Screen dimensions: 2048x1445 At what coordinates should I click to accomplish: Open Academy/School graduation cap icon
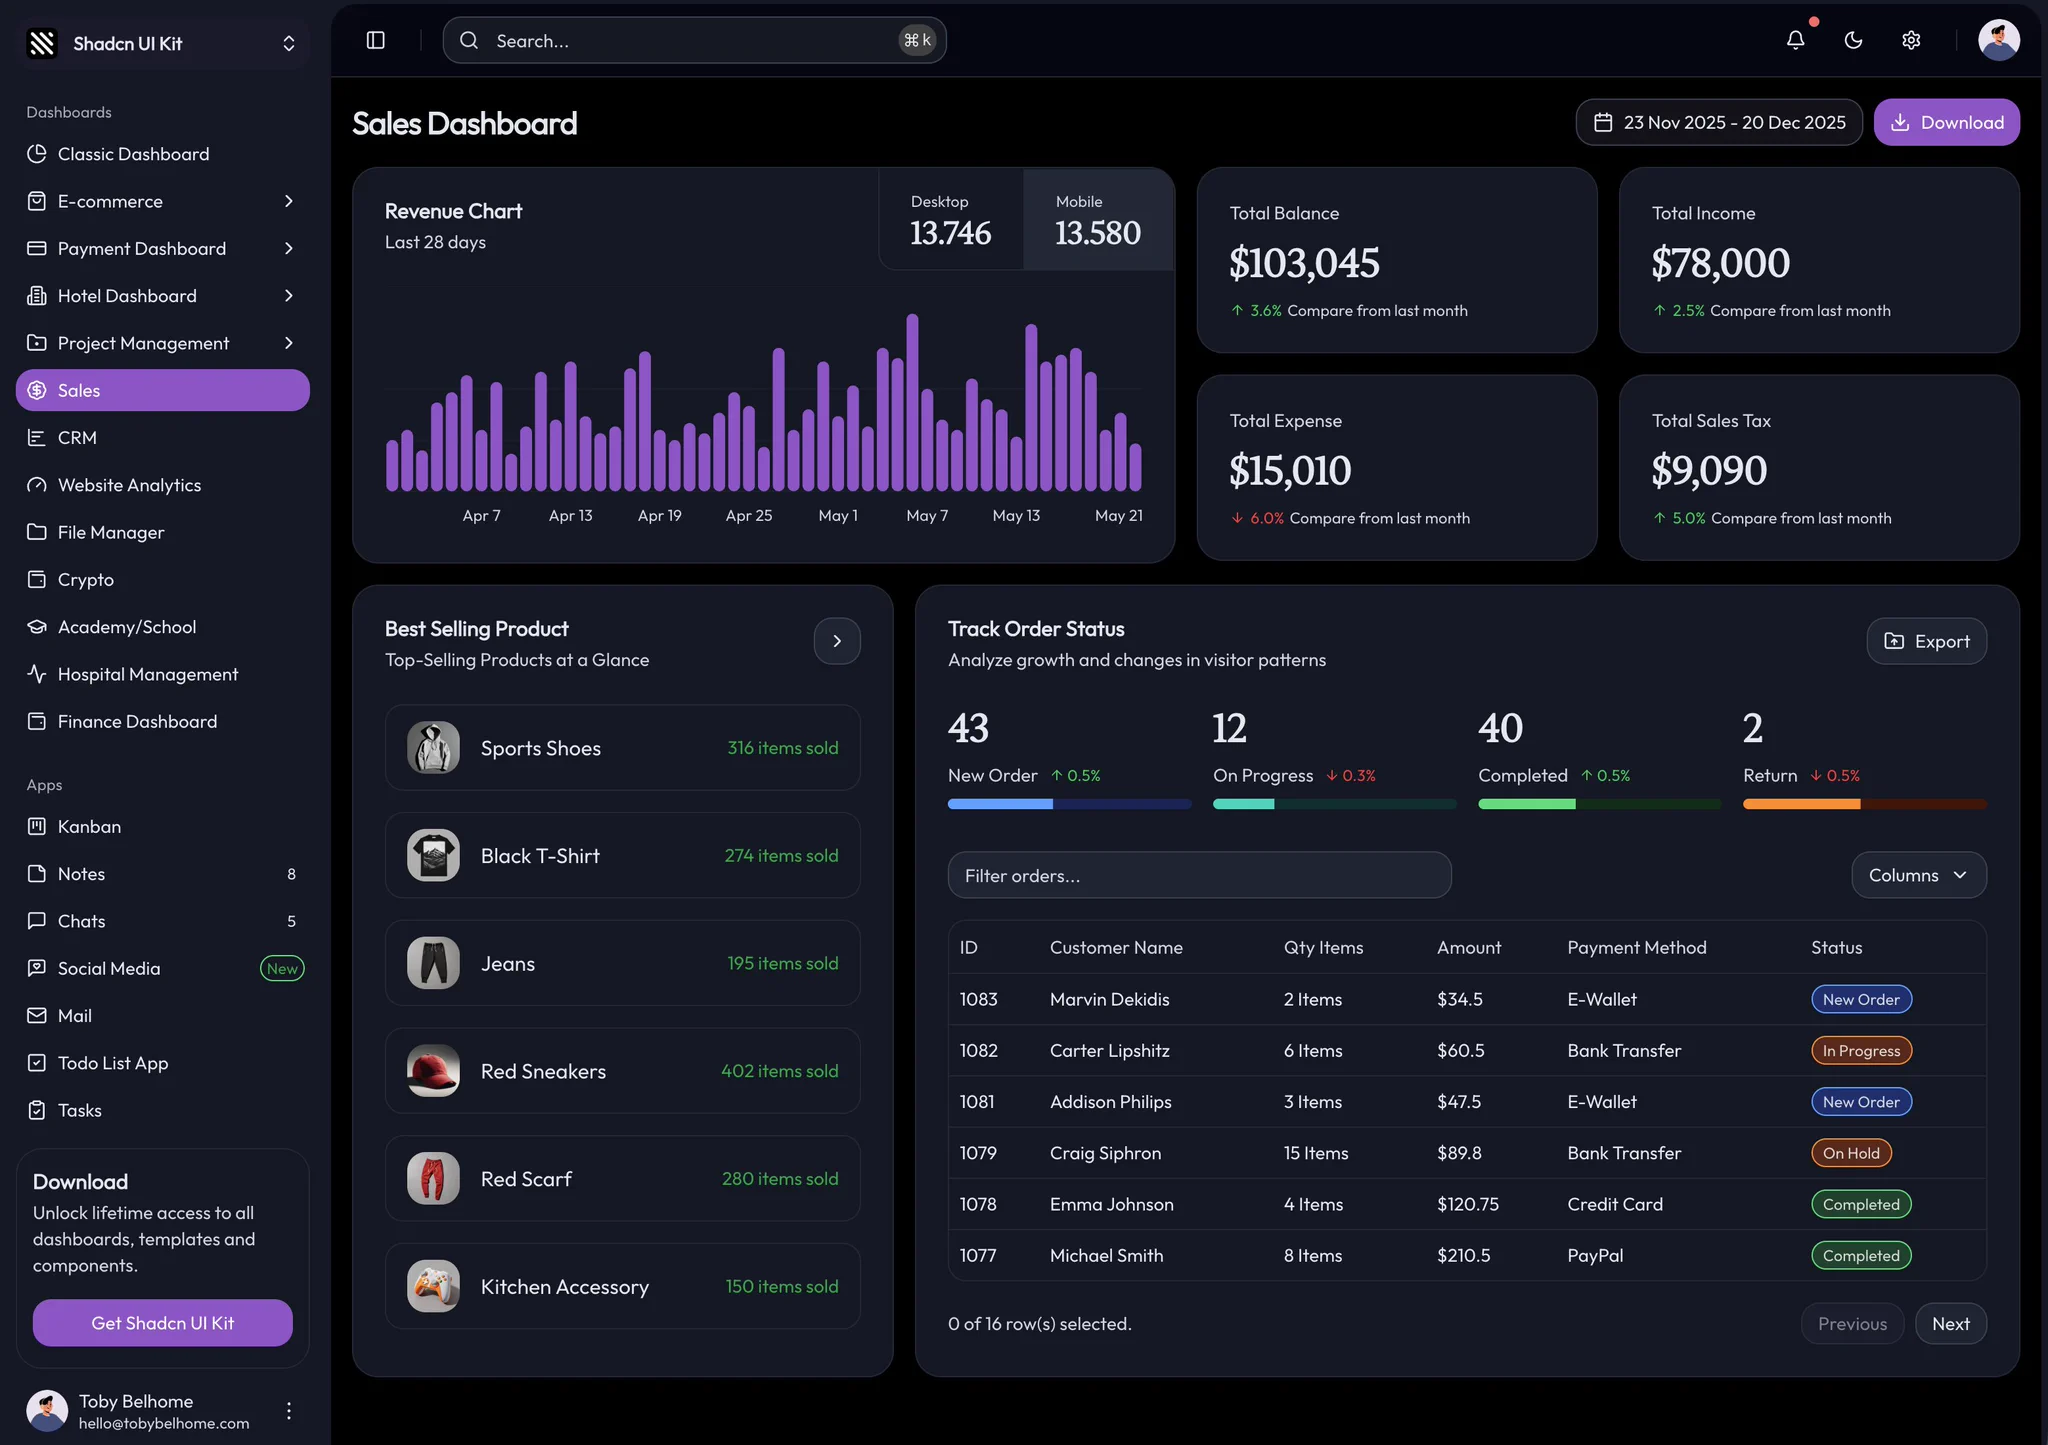tap(37, 627)
